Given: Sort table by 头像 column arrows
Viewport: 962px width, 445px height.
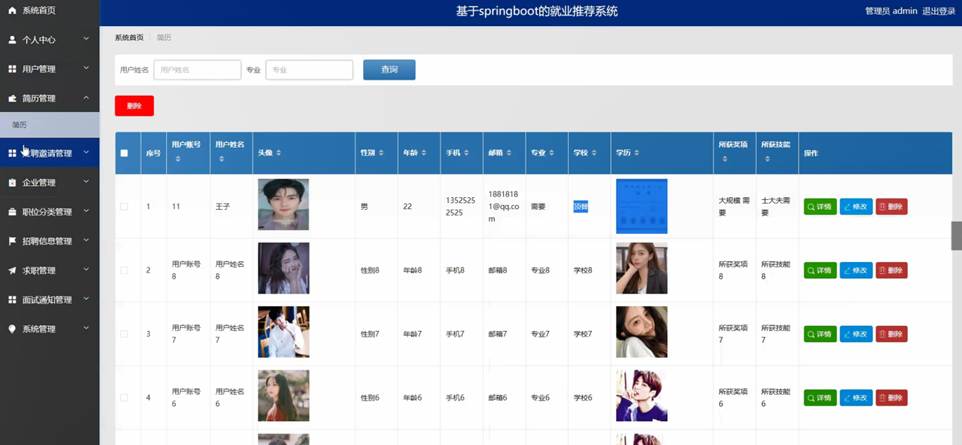Looking at the screenshot, I should [279, 152].
